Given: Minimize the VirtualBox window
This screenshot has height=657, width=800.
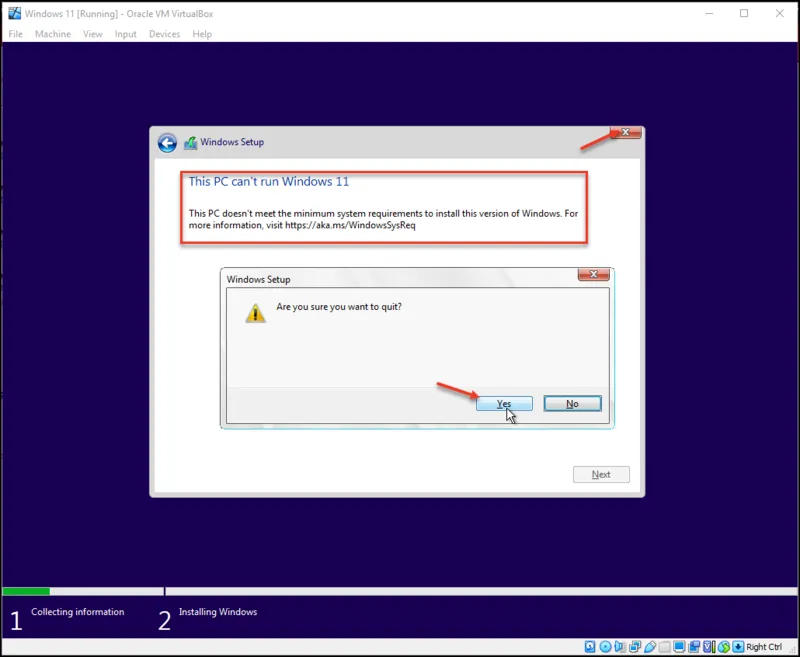Looking at the screenshot, I should 709,14.
